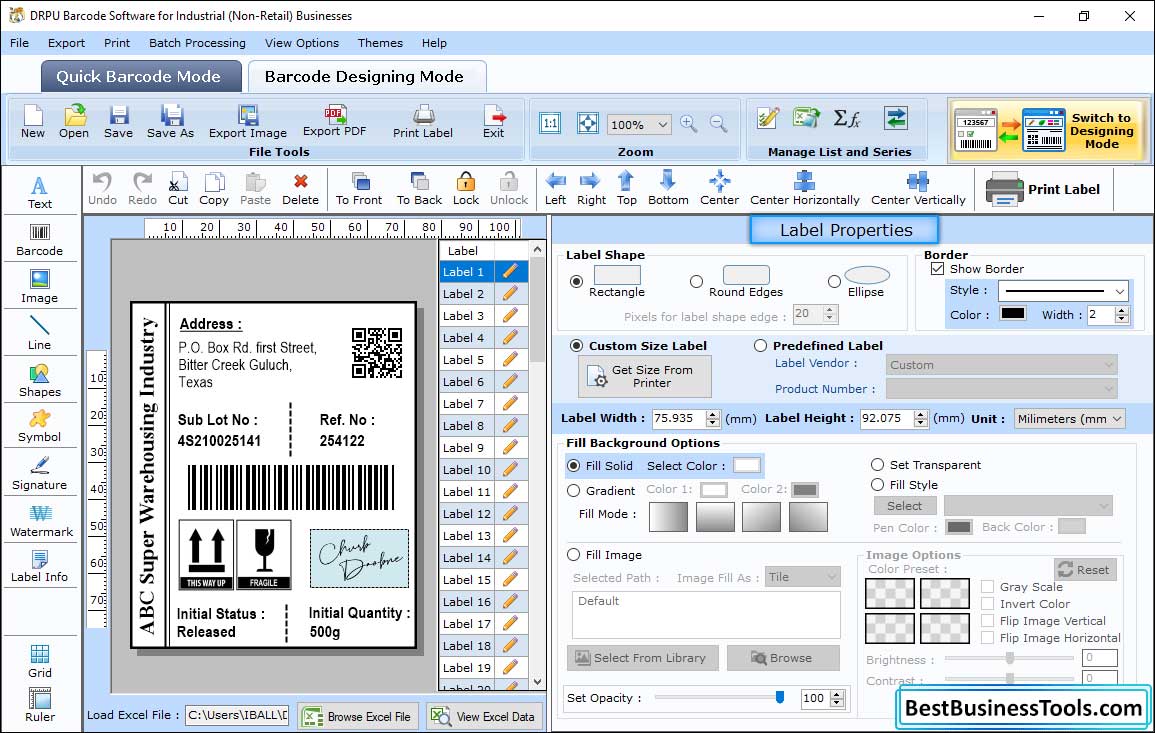Uncheck Show Border checkbox

[x=937, y=269]
